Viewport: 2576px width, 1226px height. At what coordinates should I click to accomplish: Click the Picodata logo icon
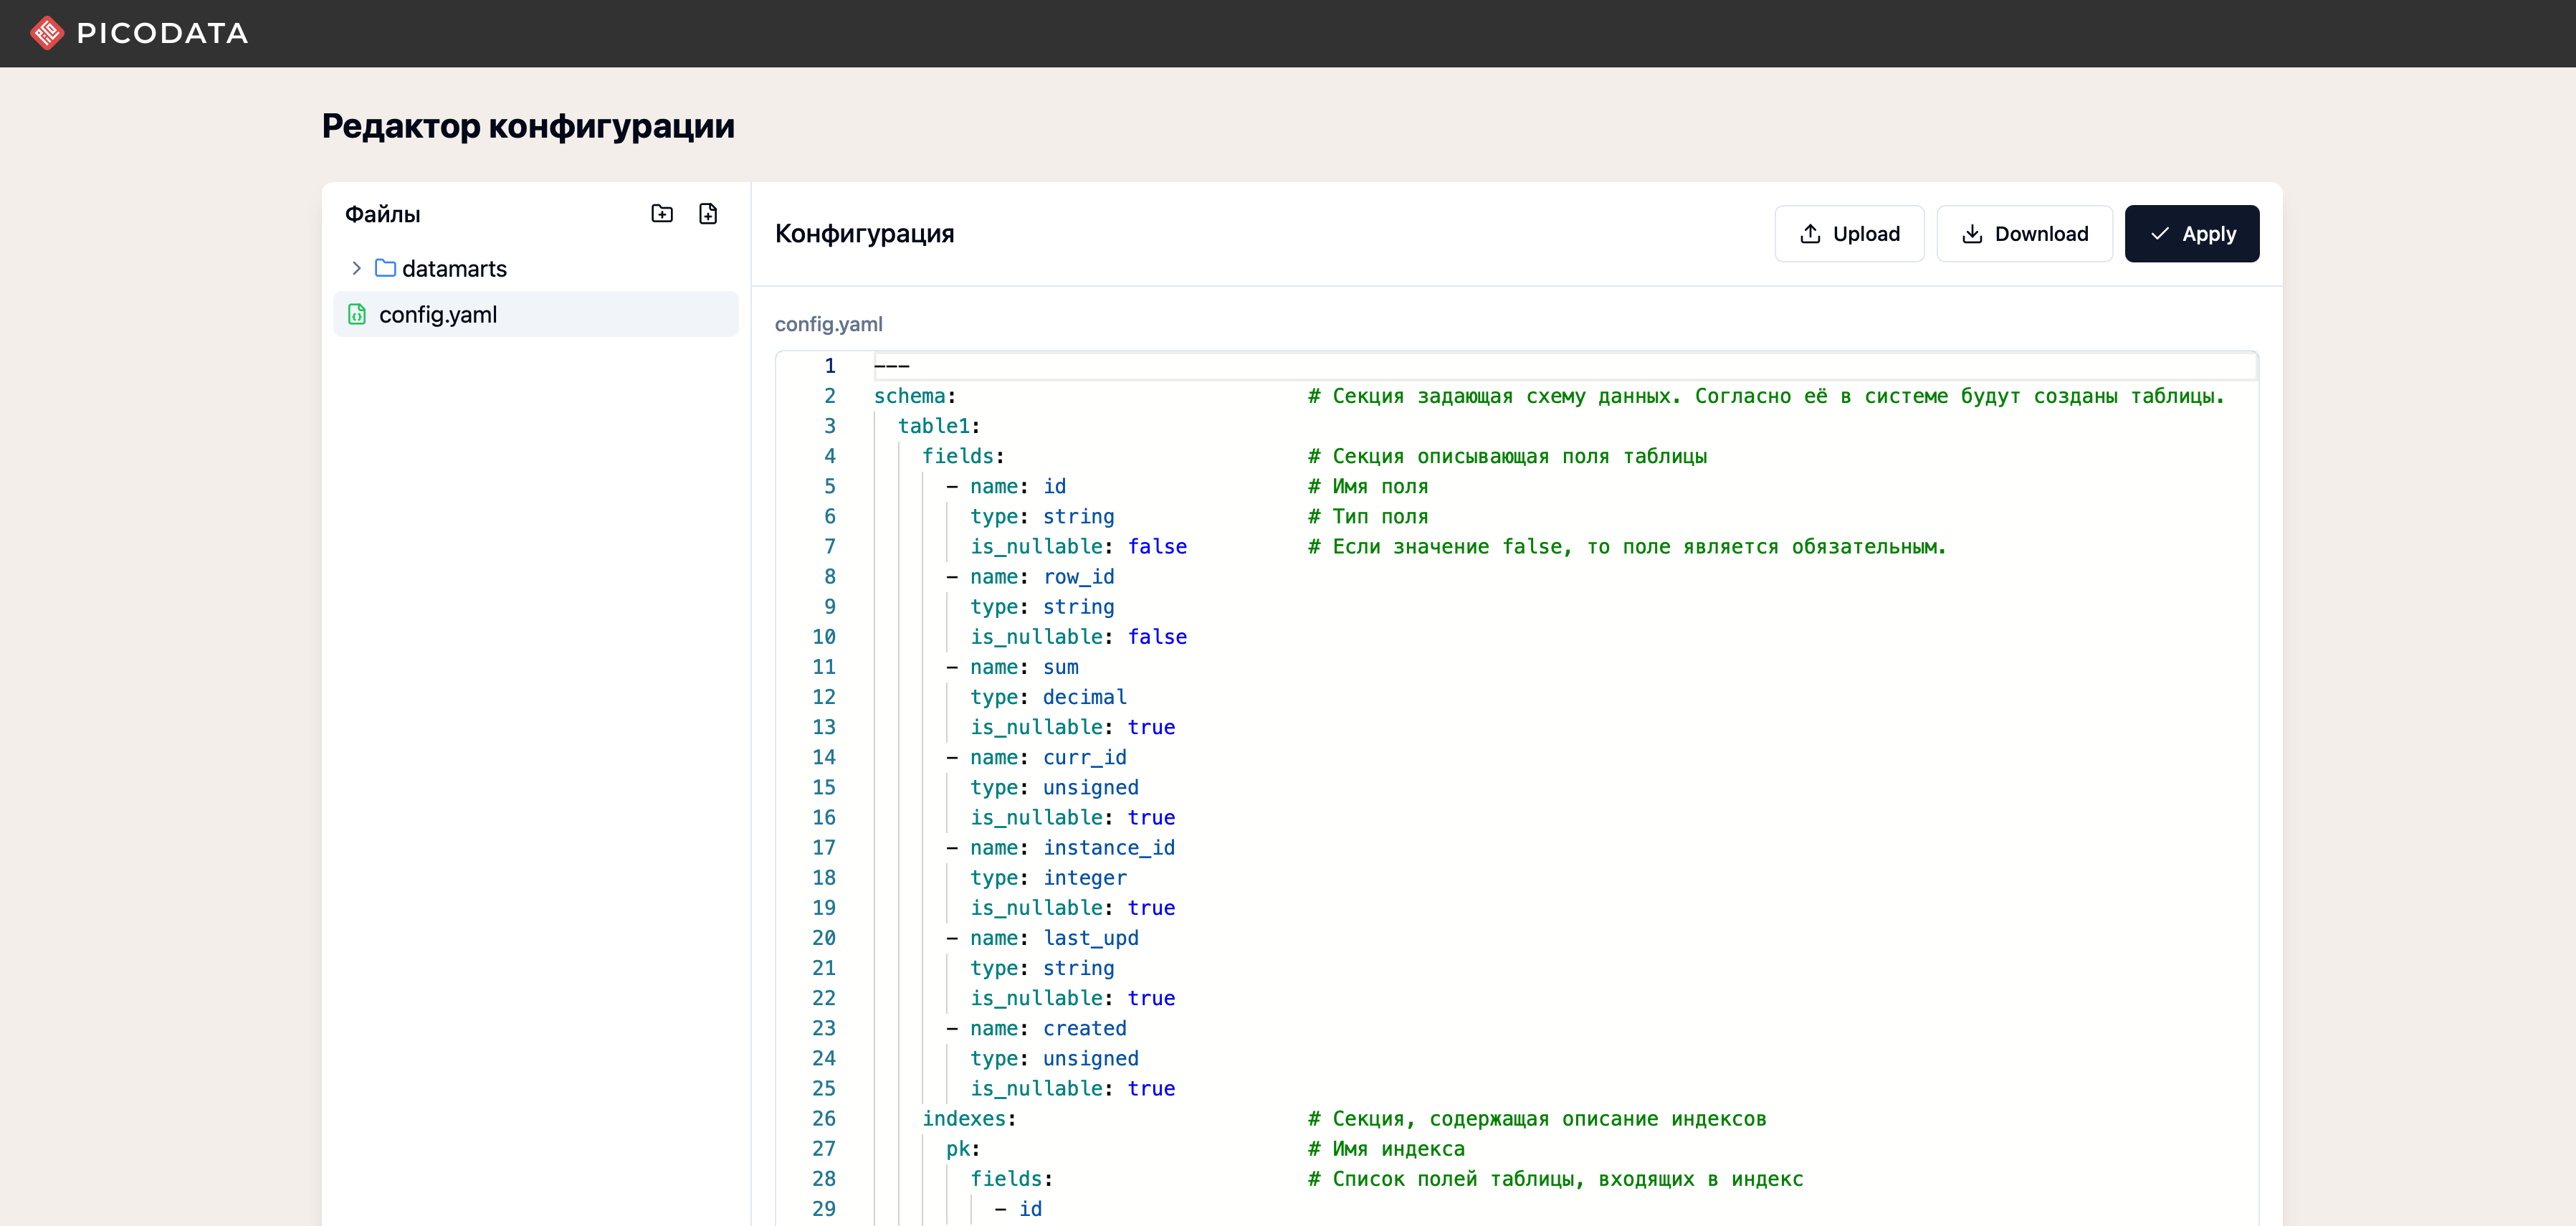[46, 33]
